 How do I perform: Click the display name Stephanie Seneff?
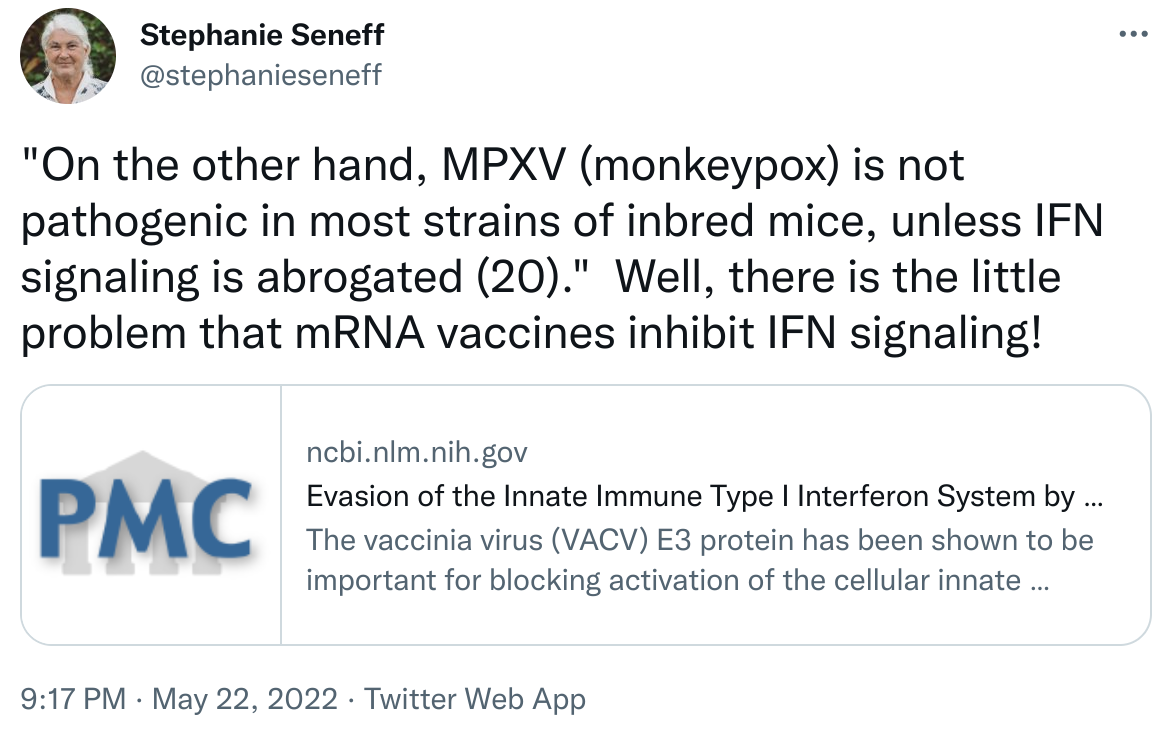[x=262, y=36]
